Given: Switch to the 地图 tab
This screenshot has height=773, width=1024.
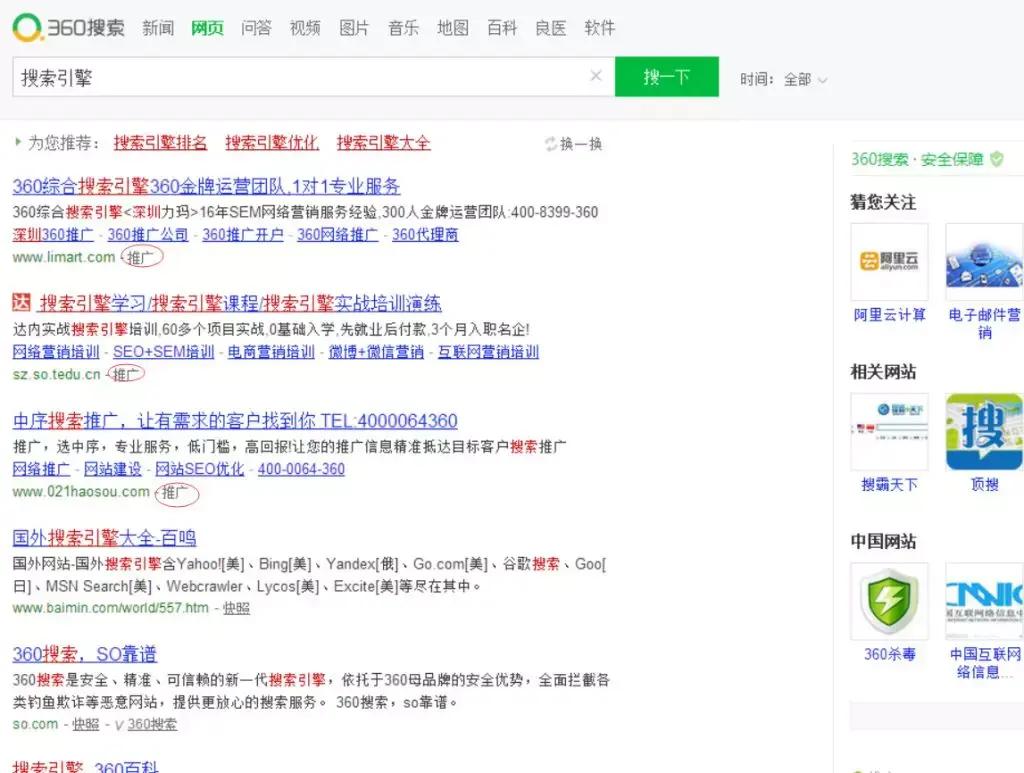Looking at the screenshot, I should tap(453, 28).
